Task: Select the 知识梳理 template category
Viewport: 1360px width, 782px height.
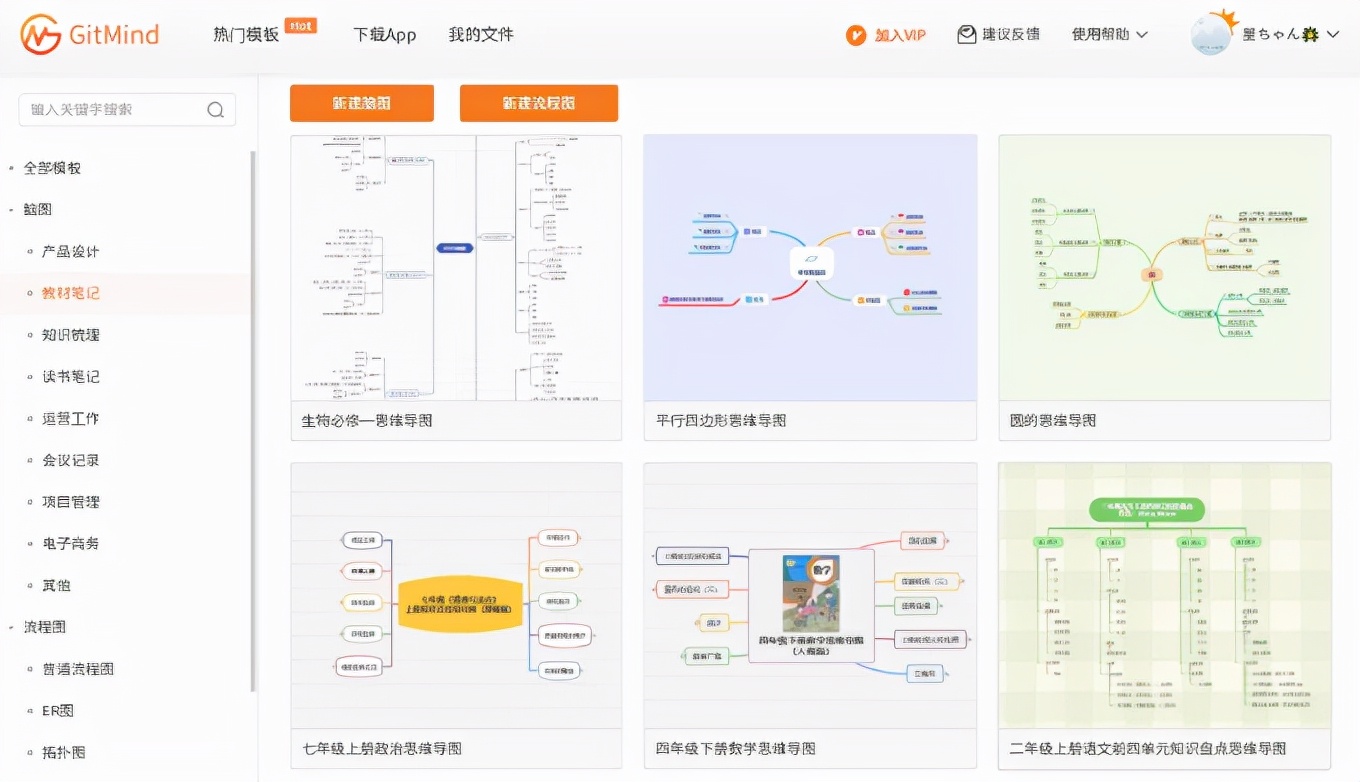Action: coord(71,334)
